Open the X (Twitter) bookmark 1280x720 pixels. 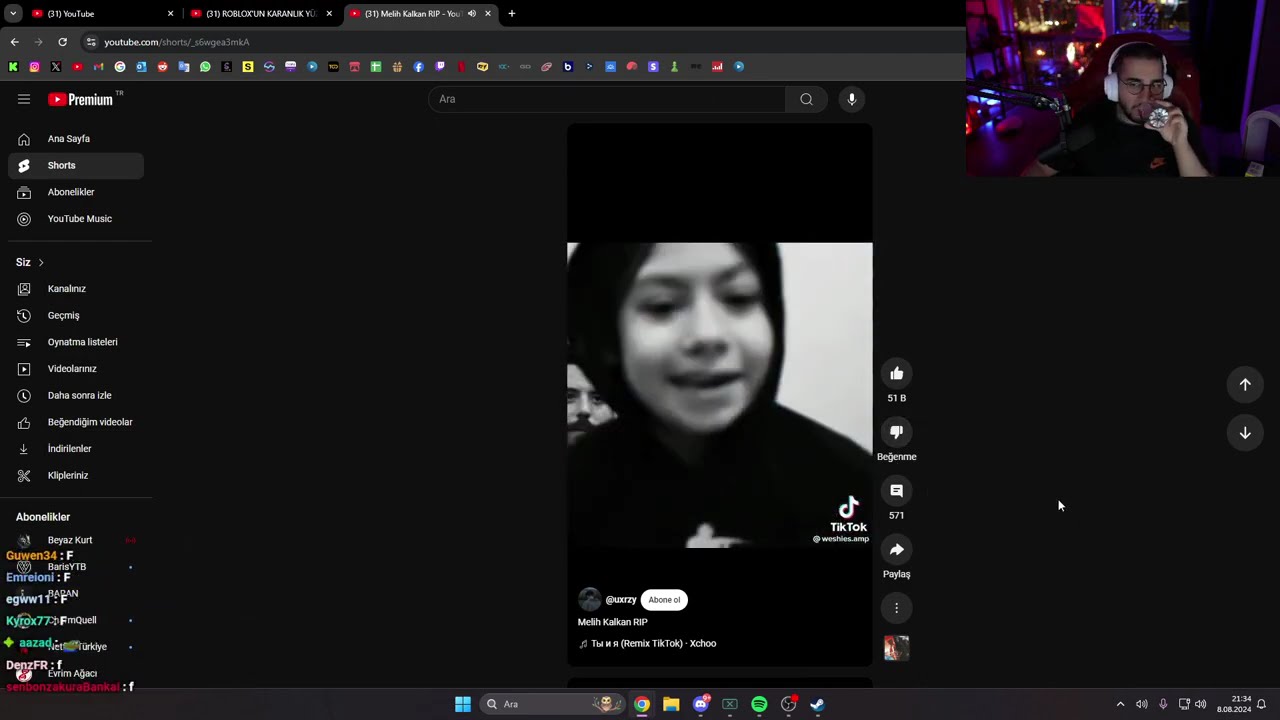56,67
